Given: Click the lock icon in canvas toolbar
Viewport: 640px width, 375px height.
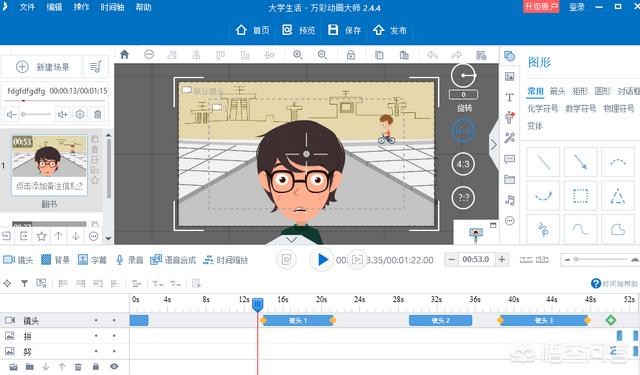Looking at the screenshot, I should coord(351,55).
